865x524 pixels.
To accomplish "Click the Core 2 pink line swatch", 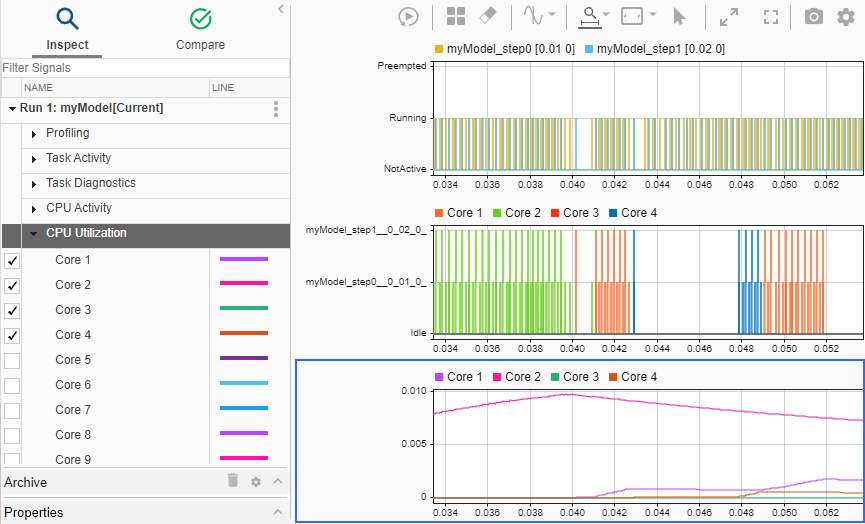I will [244, 284].
